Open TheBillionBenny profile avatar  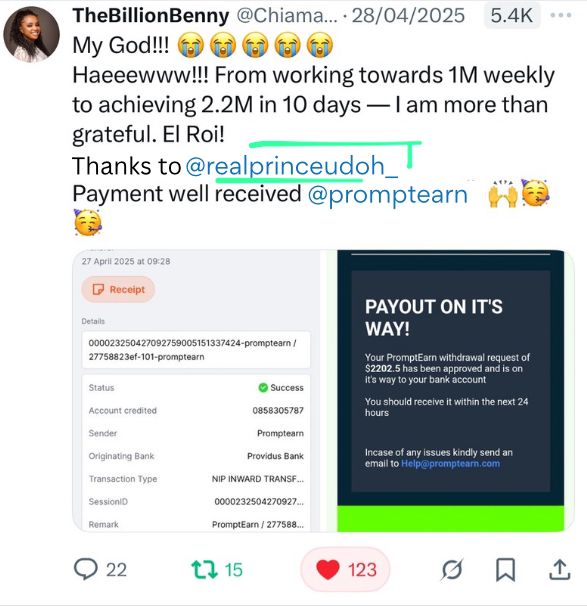click(x=32, y=34)
